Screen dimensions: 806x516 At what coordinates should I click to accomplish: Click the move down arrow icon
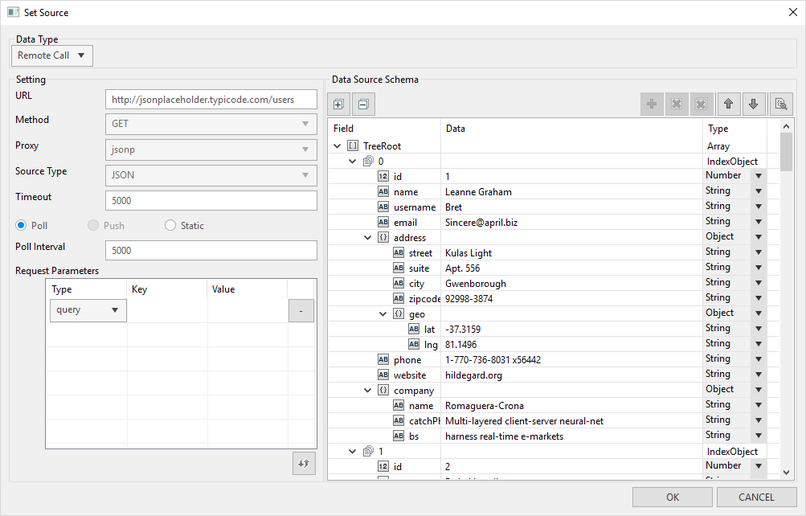point(754,104)
